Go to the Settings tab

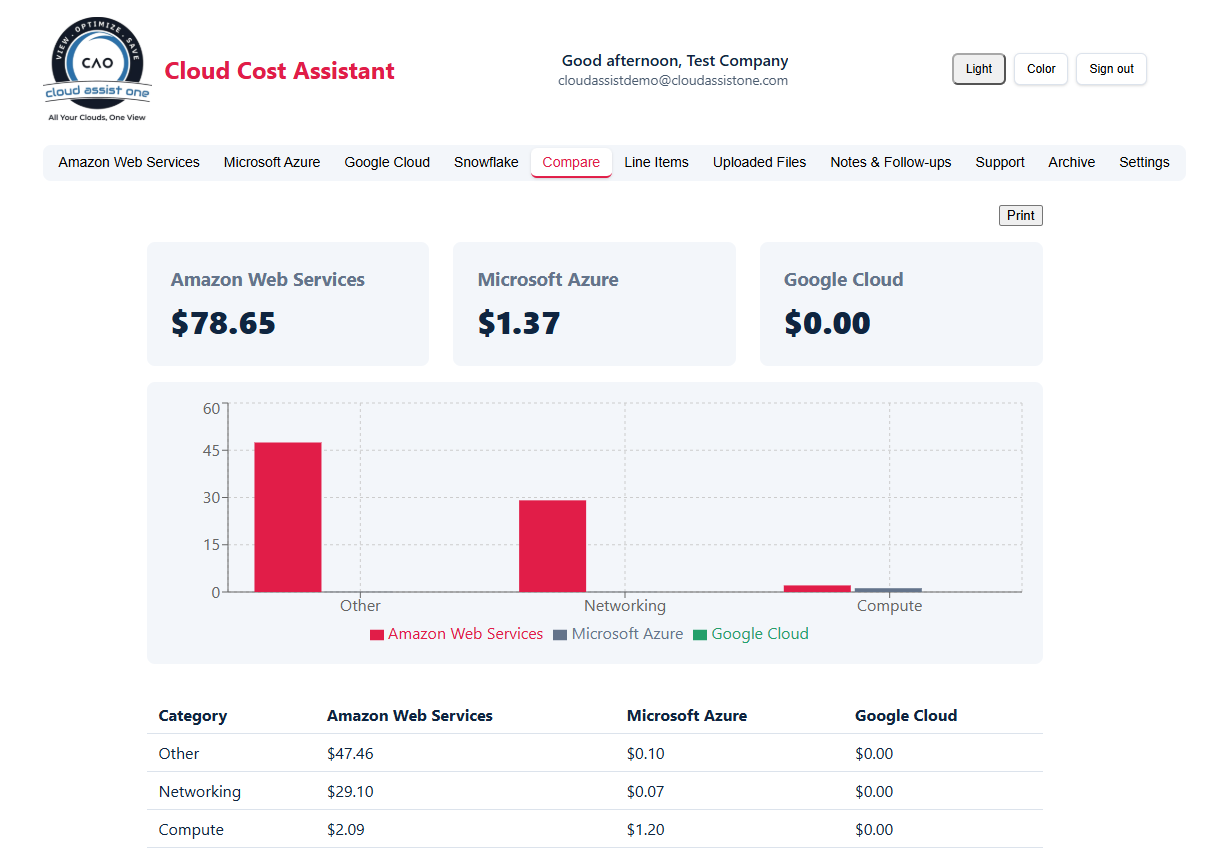point(1144,162)
